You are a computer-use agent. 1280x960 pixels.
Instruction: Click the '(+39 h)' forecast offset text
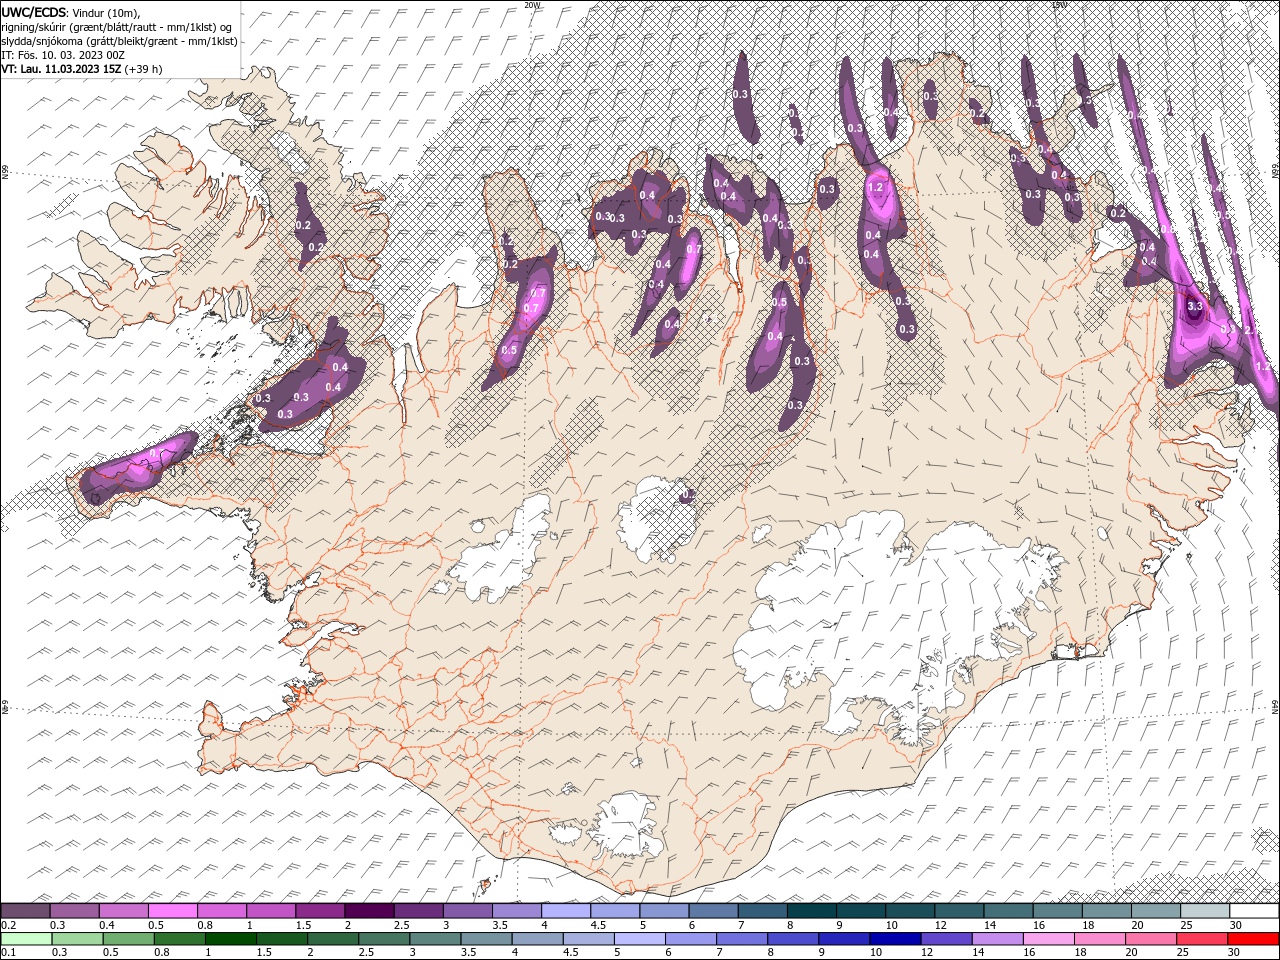(143, 69)
